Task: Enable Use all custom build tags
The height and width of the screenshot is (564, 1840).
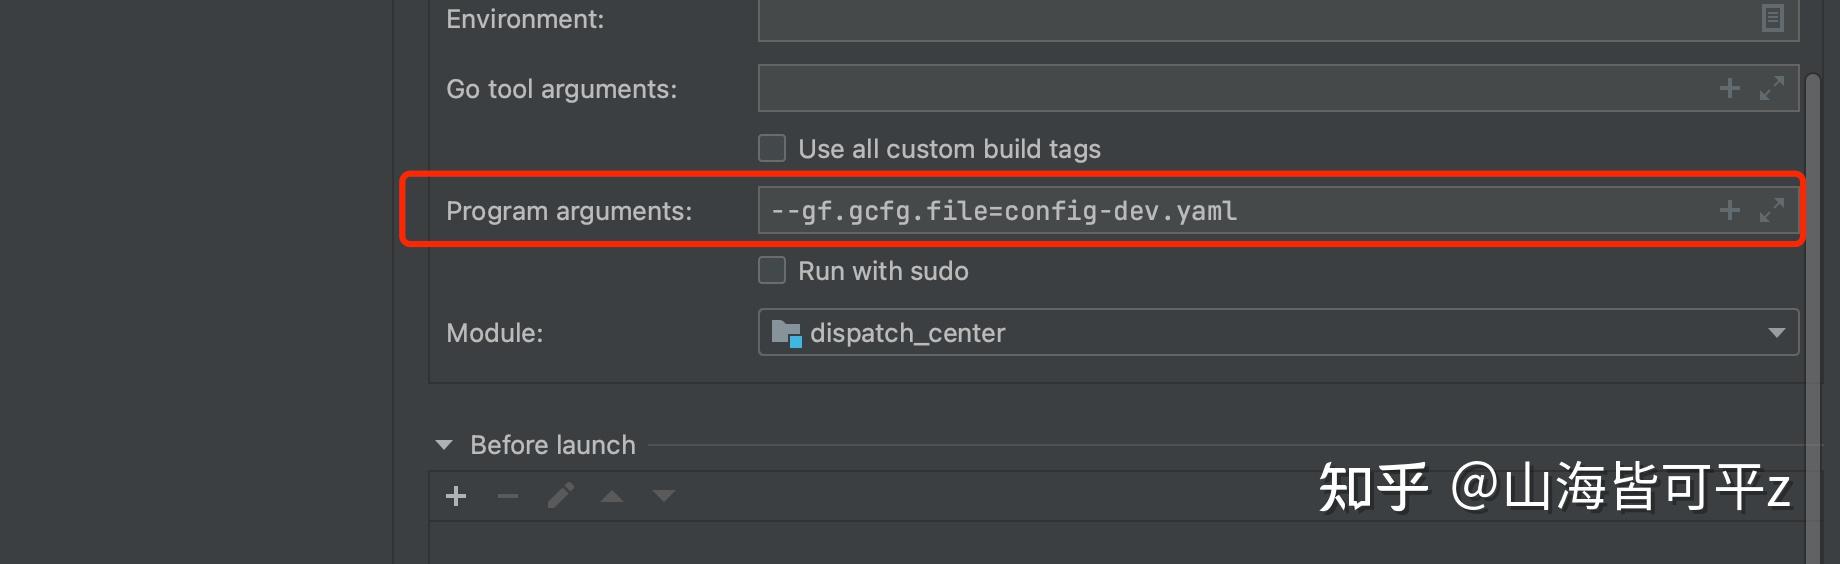Action: tap(772, 149)
